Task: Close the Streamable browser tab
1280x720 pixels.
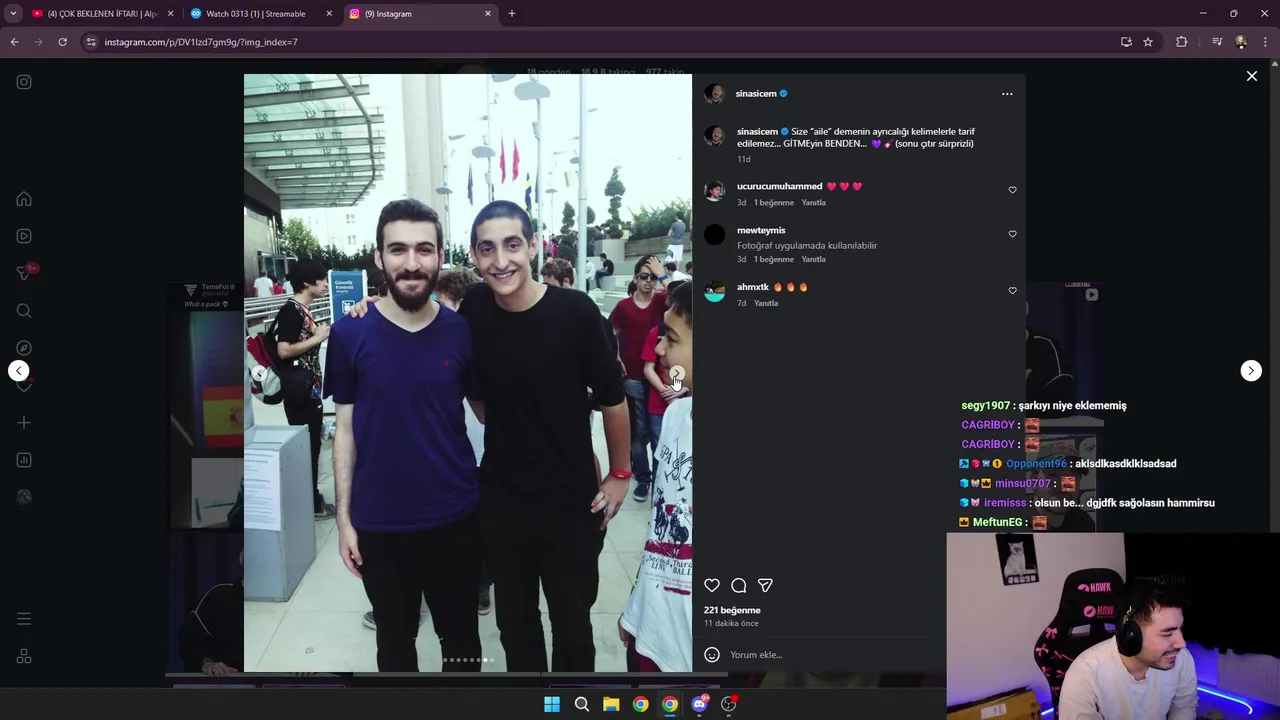Action: 329,14
